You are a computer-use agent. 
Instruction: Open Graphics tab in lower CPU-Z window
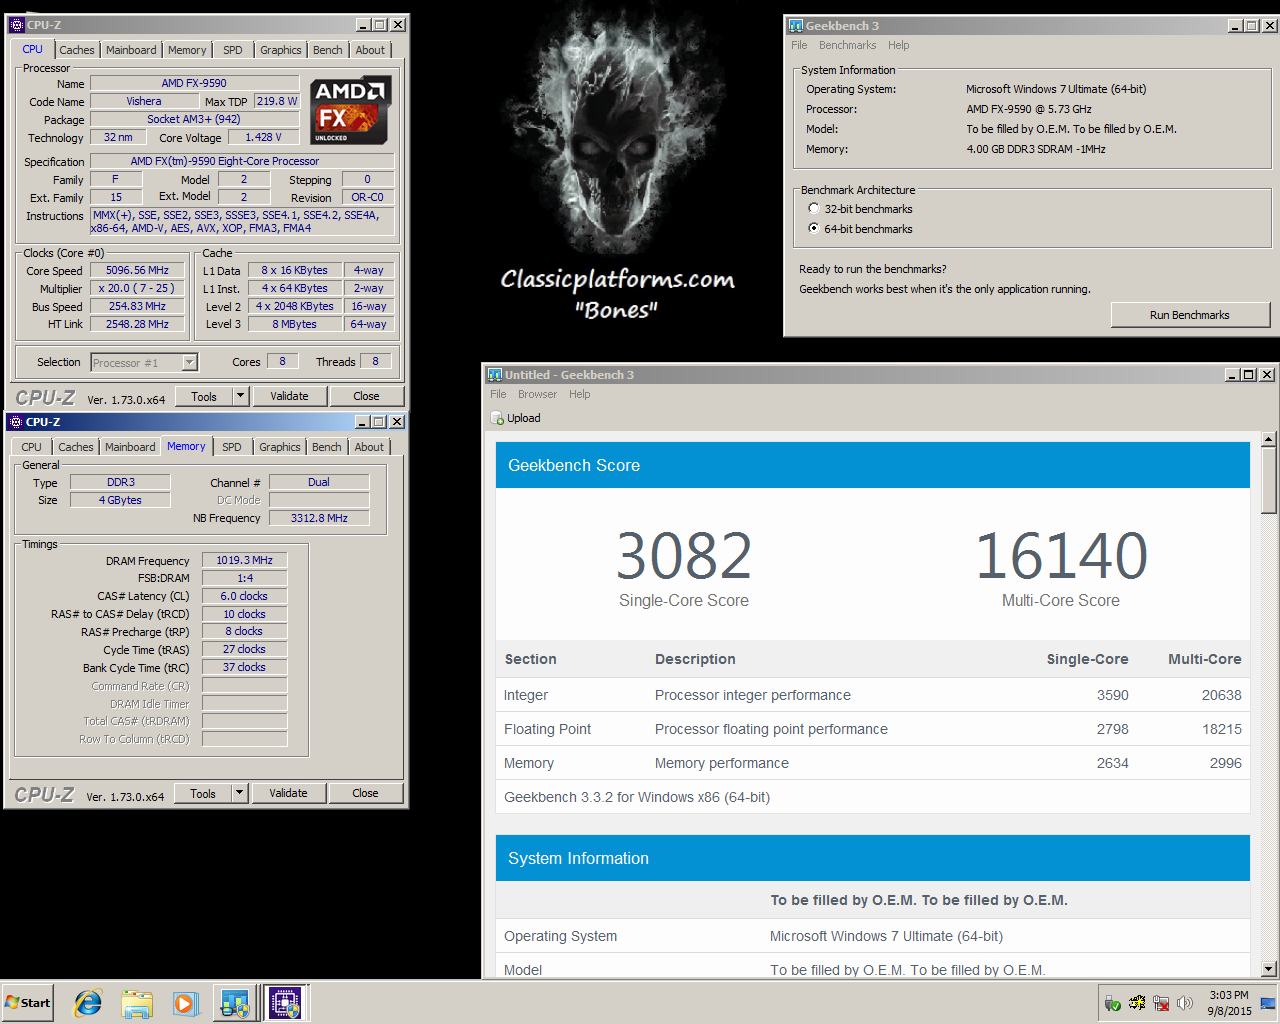(x=280, y=447)
